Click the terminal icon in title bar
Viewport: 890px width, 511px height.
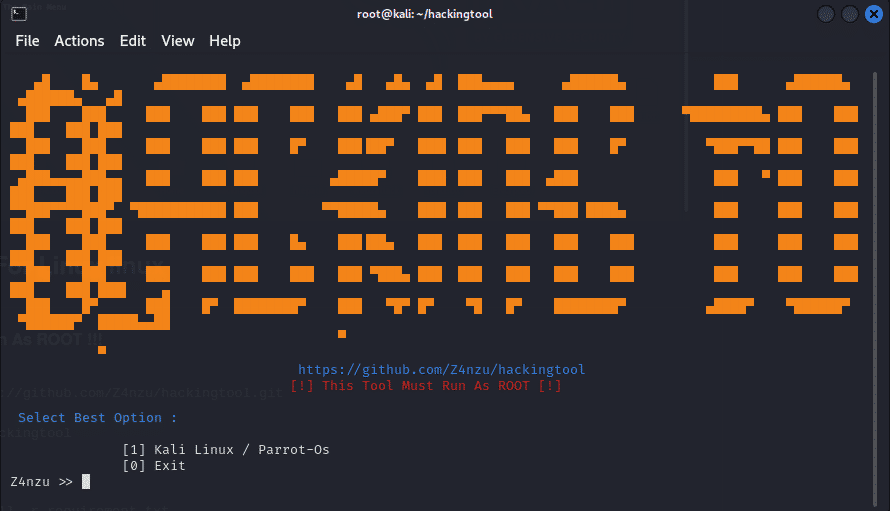(x=19, y=14)
